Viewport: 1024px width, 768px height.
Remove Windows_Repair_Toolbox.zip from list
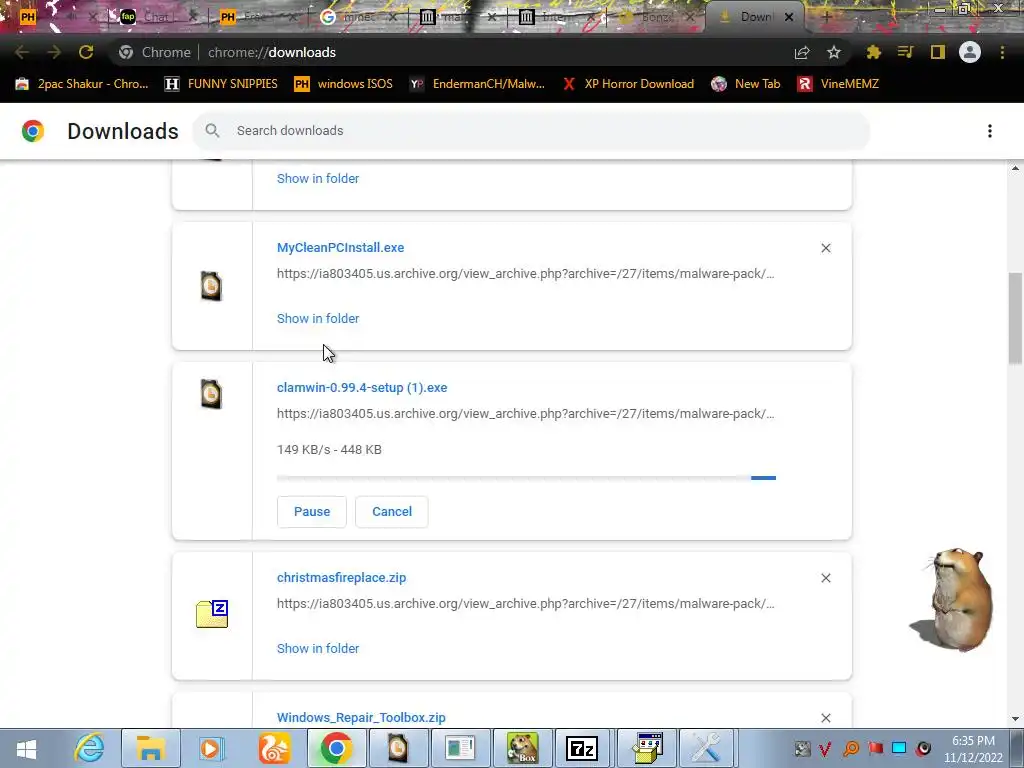point(825,718)
